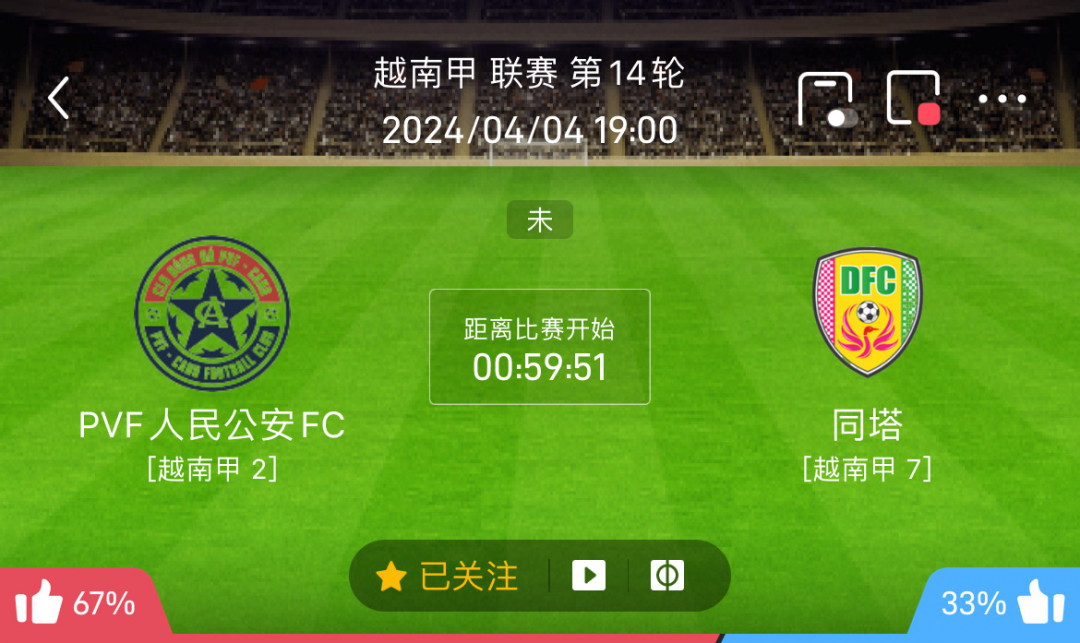Image resolution: width=1080 pixels, height=643 pixels.
Task: Open the 同塔 team page
Action: (x=867, y=424)
